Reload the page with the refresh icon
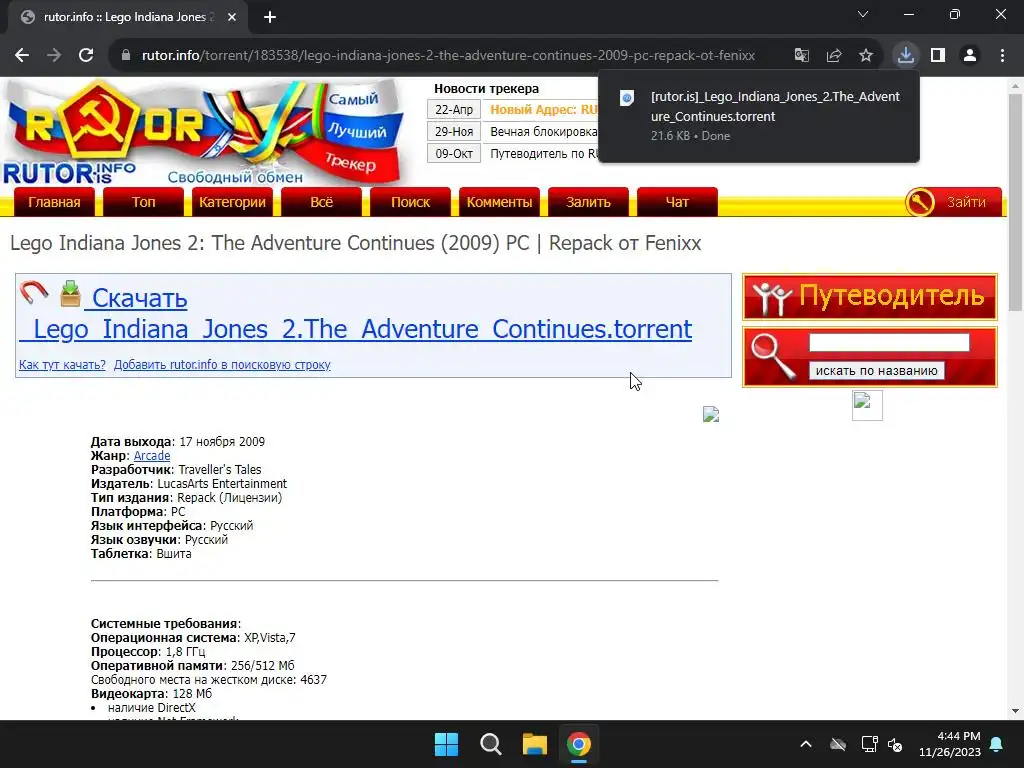Image resolution: width=1024 pixels, height=768 pixels. point(86,56)
